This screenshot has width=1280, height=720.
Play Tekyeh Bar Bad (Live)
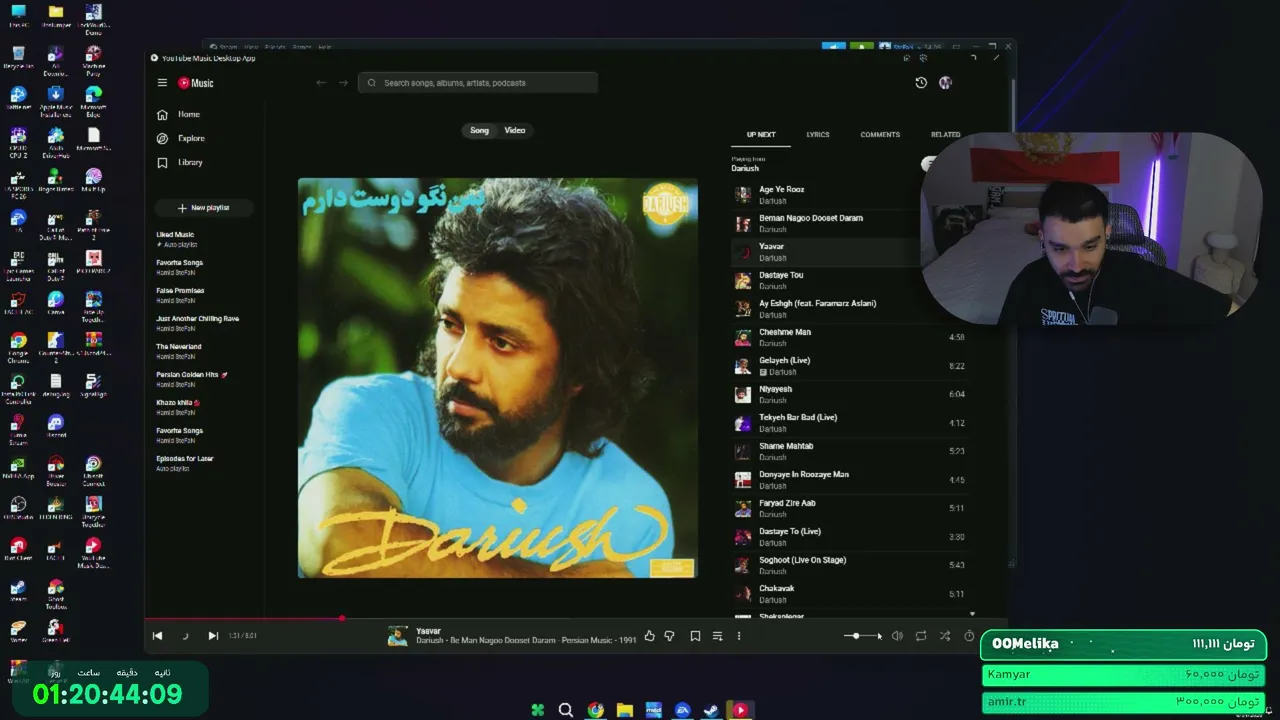click(x=850, y=423)
